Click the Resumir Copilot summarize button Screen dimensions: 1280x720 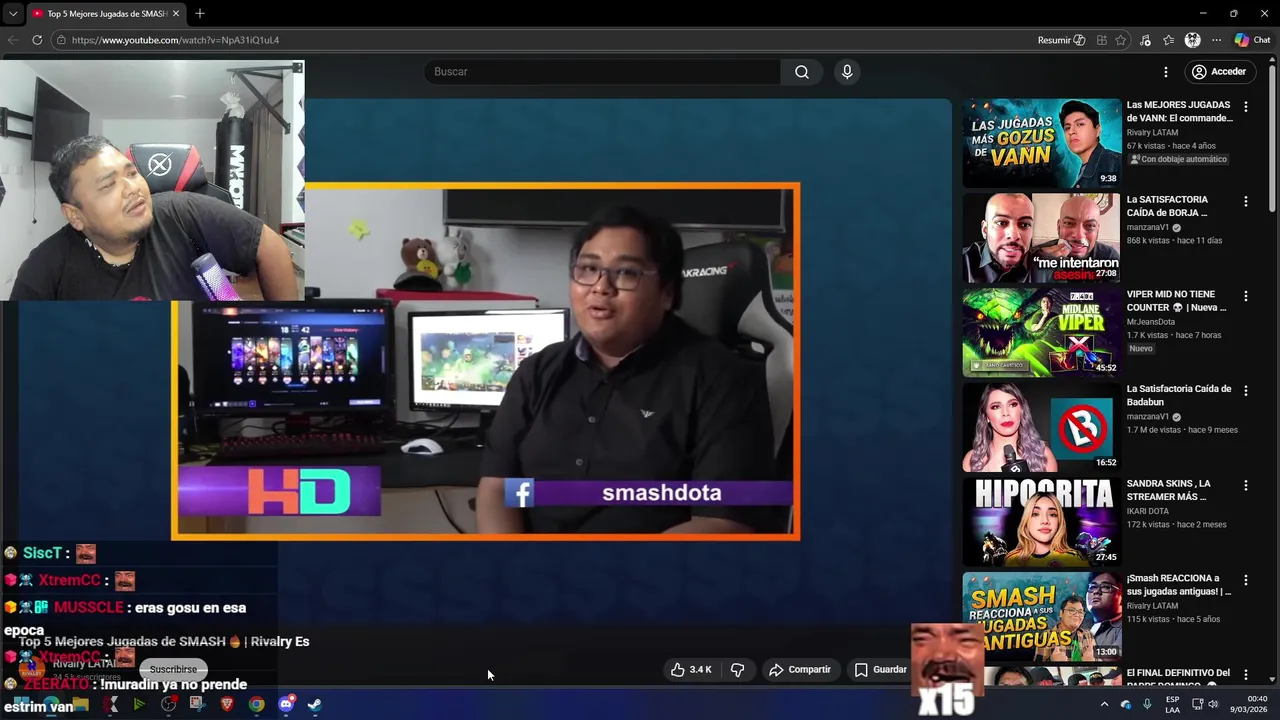tap(1062, 40)
